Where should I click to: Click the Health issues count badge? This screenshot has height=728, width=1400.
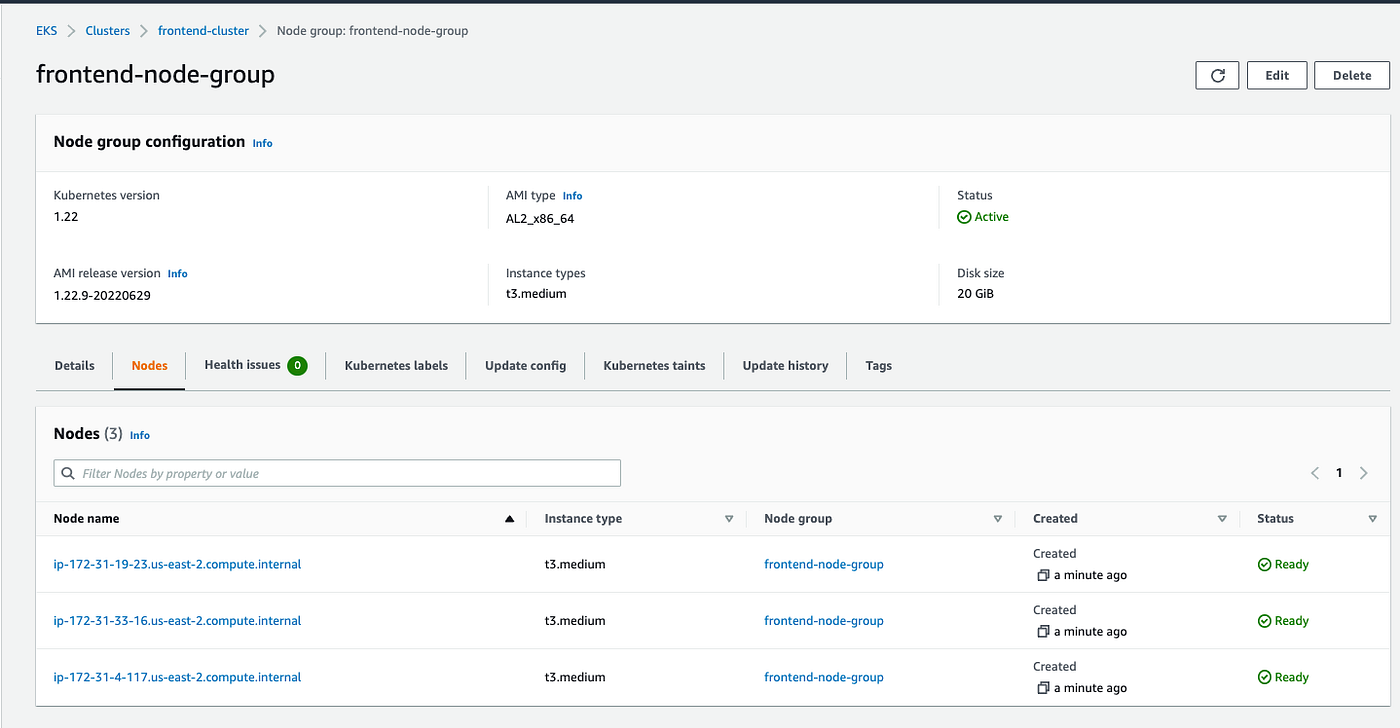pos(297,366)
